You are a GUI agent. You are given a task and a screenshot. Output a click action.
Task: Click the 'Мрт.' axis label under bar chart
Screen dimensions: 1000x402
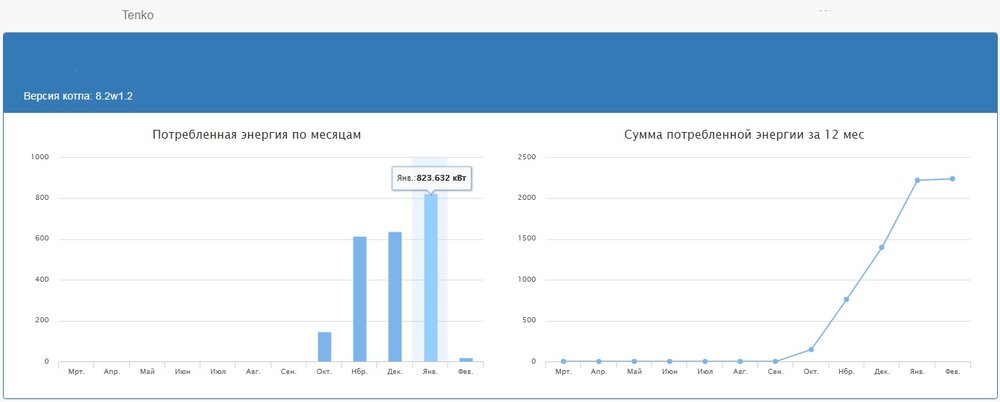pos(77,371)
